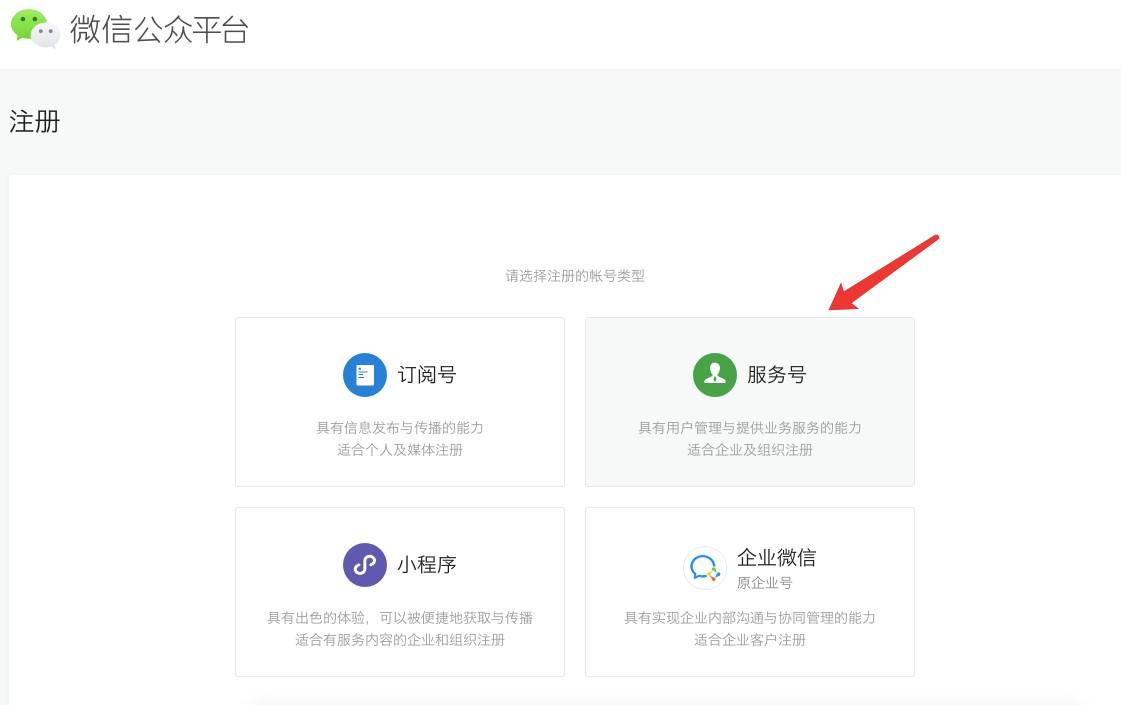The image size is (1121, 705).
Task: Open the 微信公众平台 title link
Action: 159,29
